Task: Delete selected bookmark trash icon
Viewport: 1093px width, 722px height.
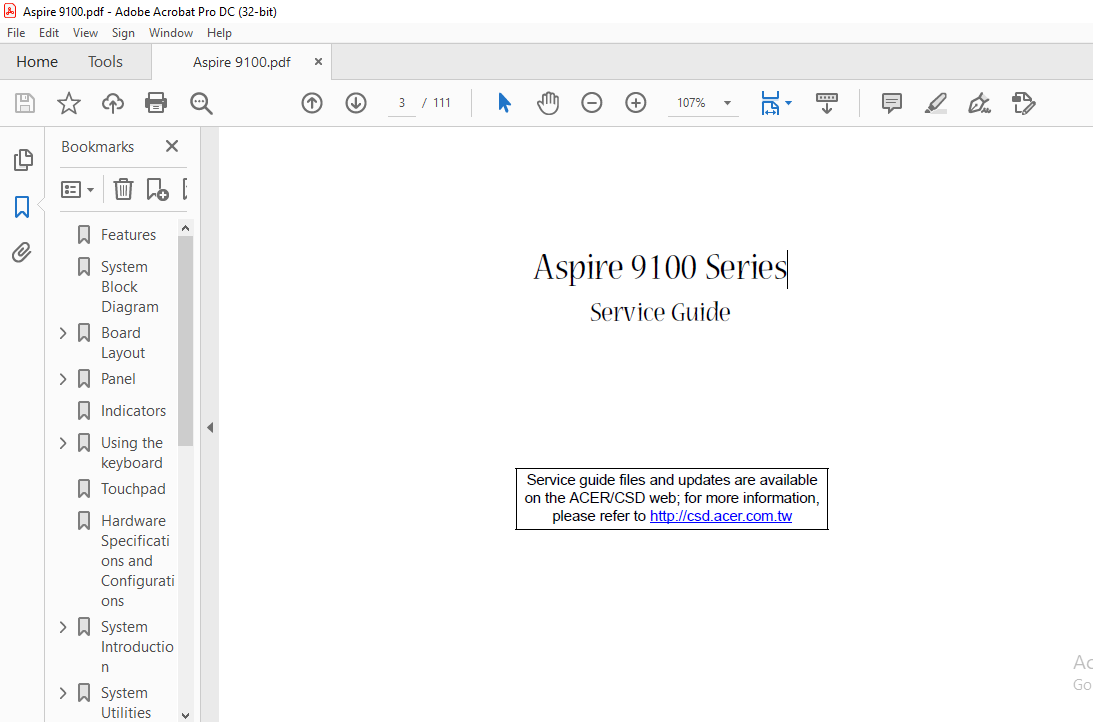Action: pos(123,189)
